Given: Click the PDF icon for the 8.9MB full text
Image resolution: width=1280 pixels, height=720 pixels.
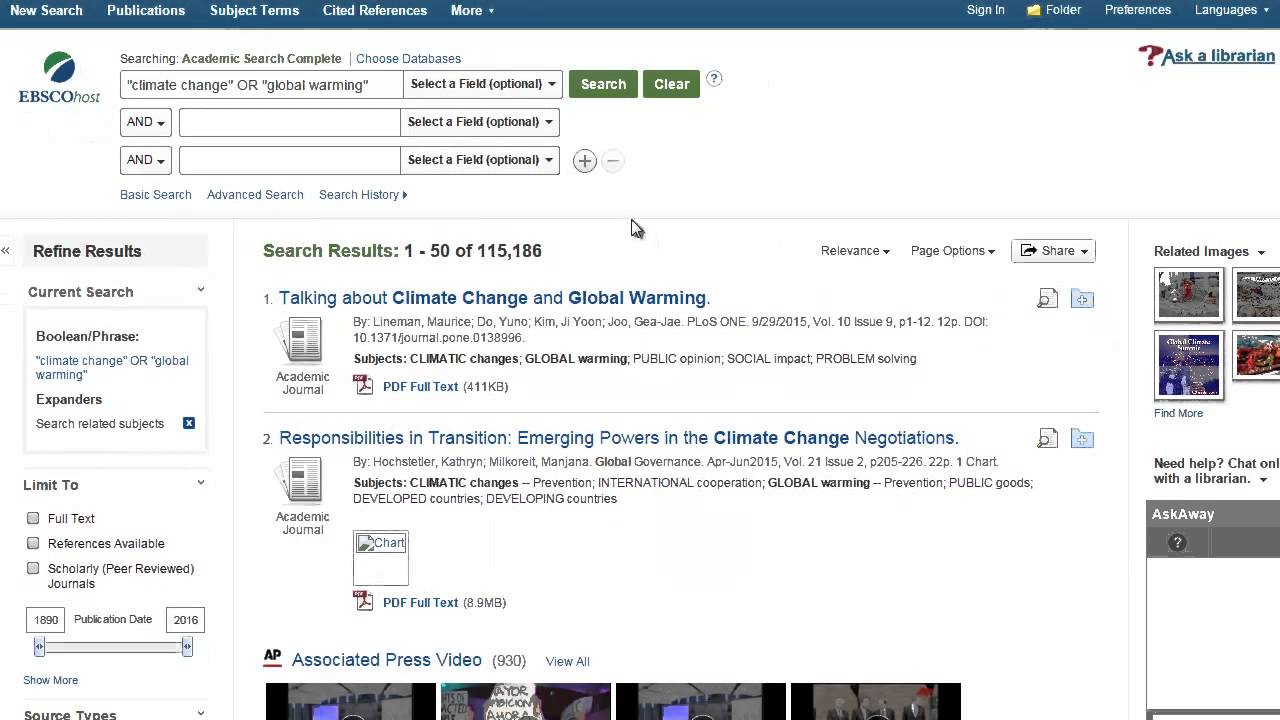Looking at the screenshot, I should [x=364, y=602].
